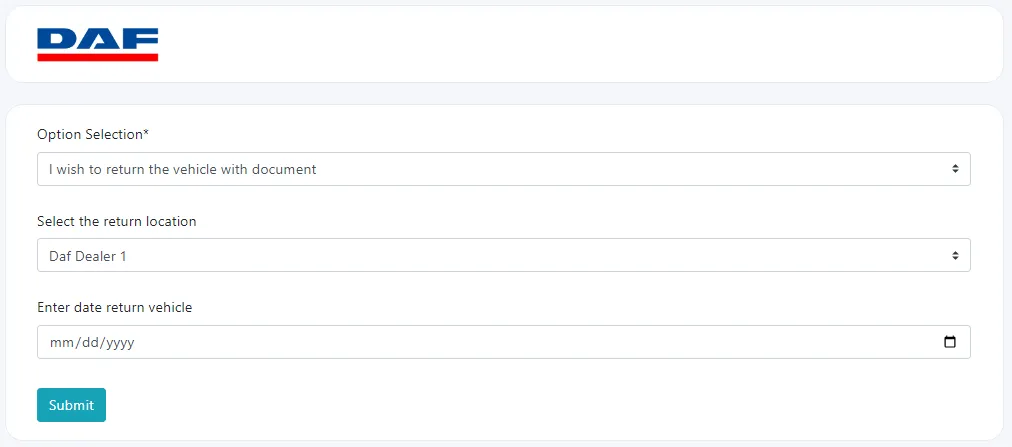Click the 'Select the return location' label
The width and height of the screenshot is (1012, 447).
(117, 221)
